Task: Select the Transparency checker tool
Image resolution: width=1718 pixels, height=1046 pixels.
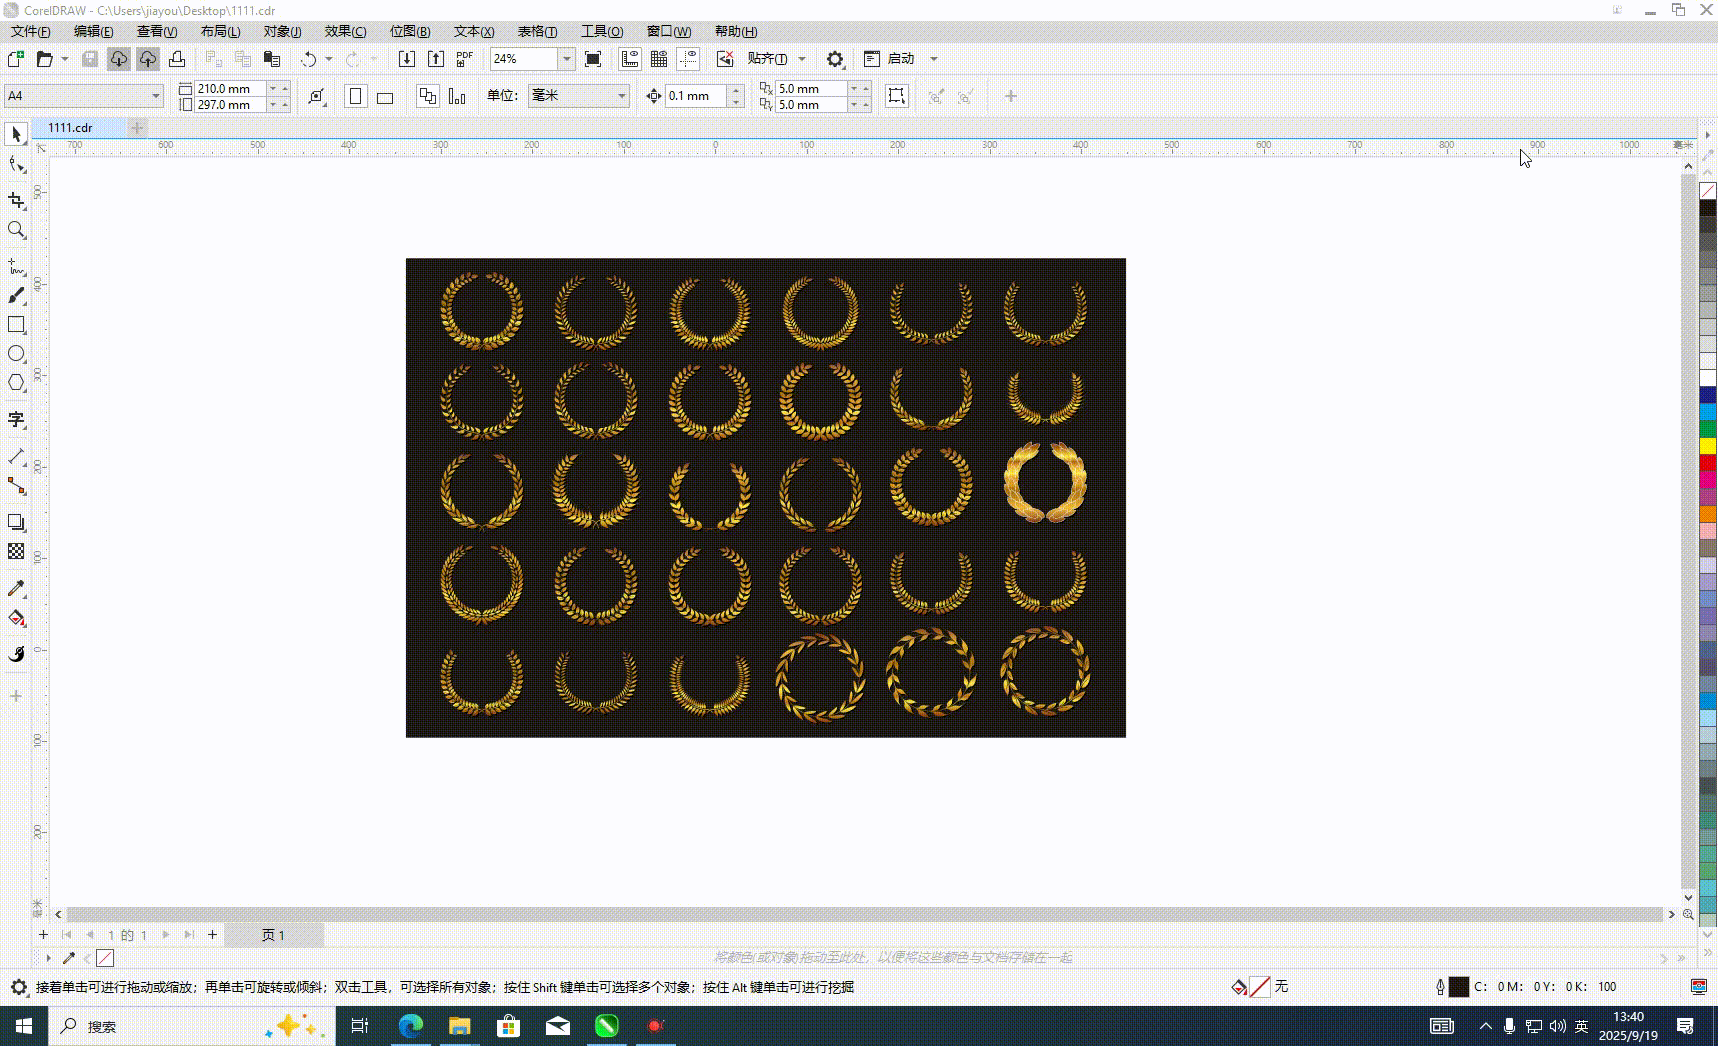Action: (16, 551)
